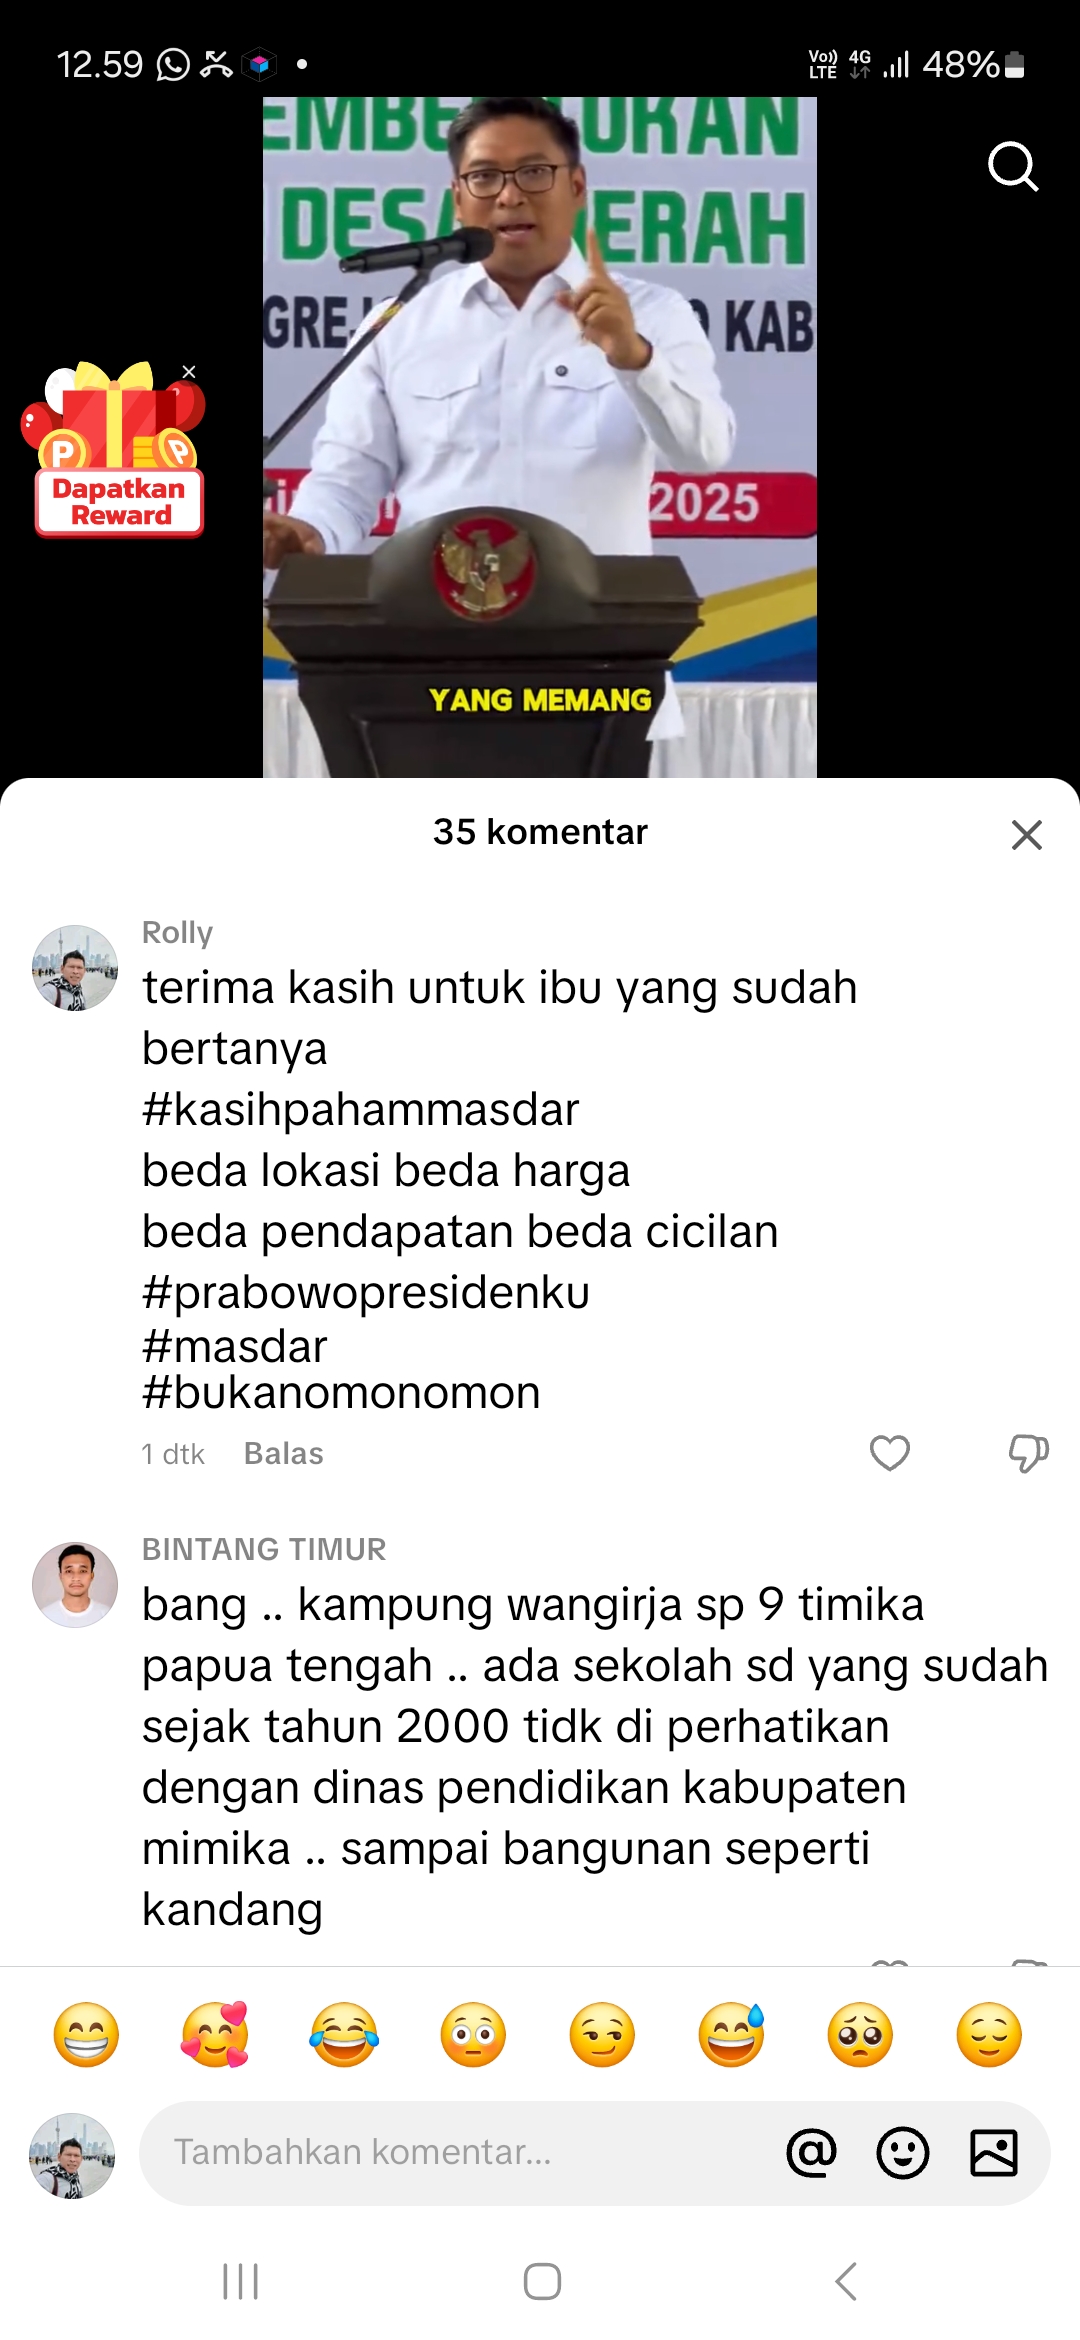This screenshot has width=1080, height=2340.
Task: Dislike Rolly's comment with thumbs-down icon
Action: pyautogui.click(x=1028, y=1453)
